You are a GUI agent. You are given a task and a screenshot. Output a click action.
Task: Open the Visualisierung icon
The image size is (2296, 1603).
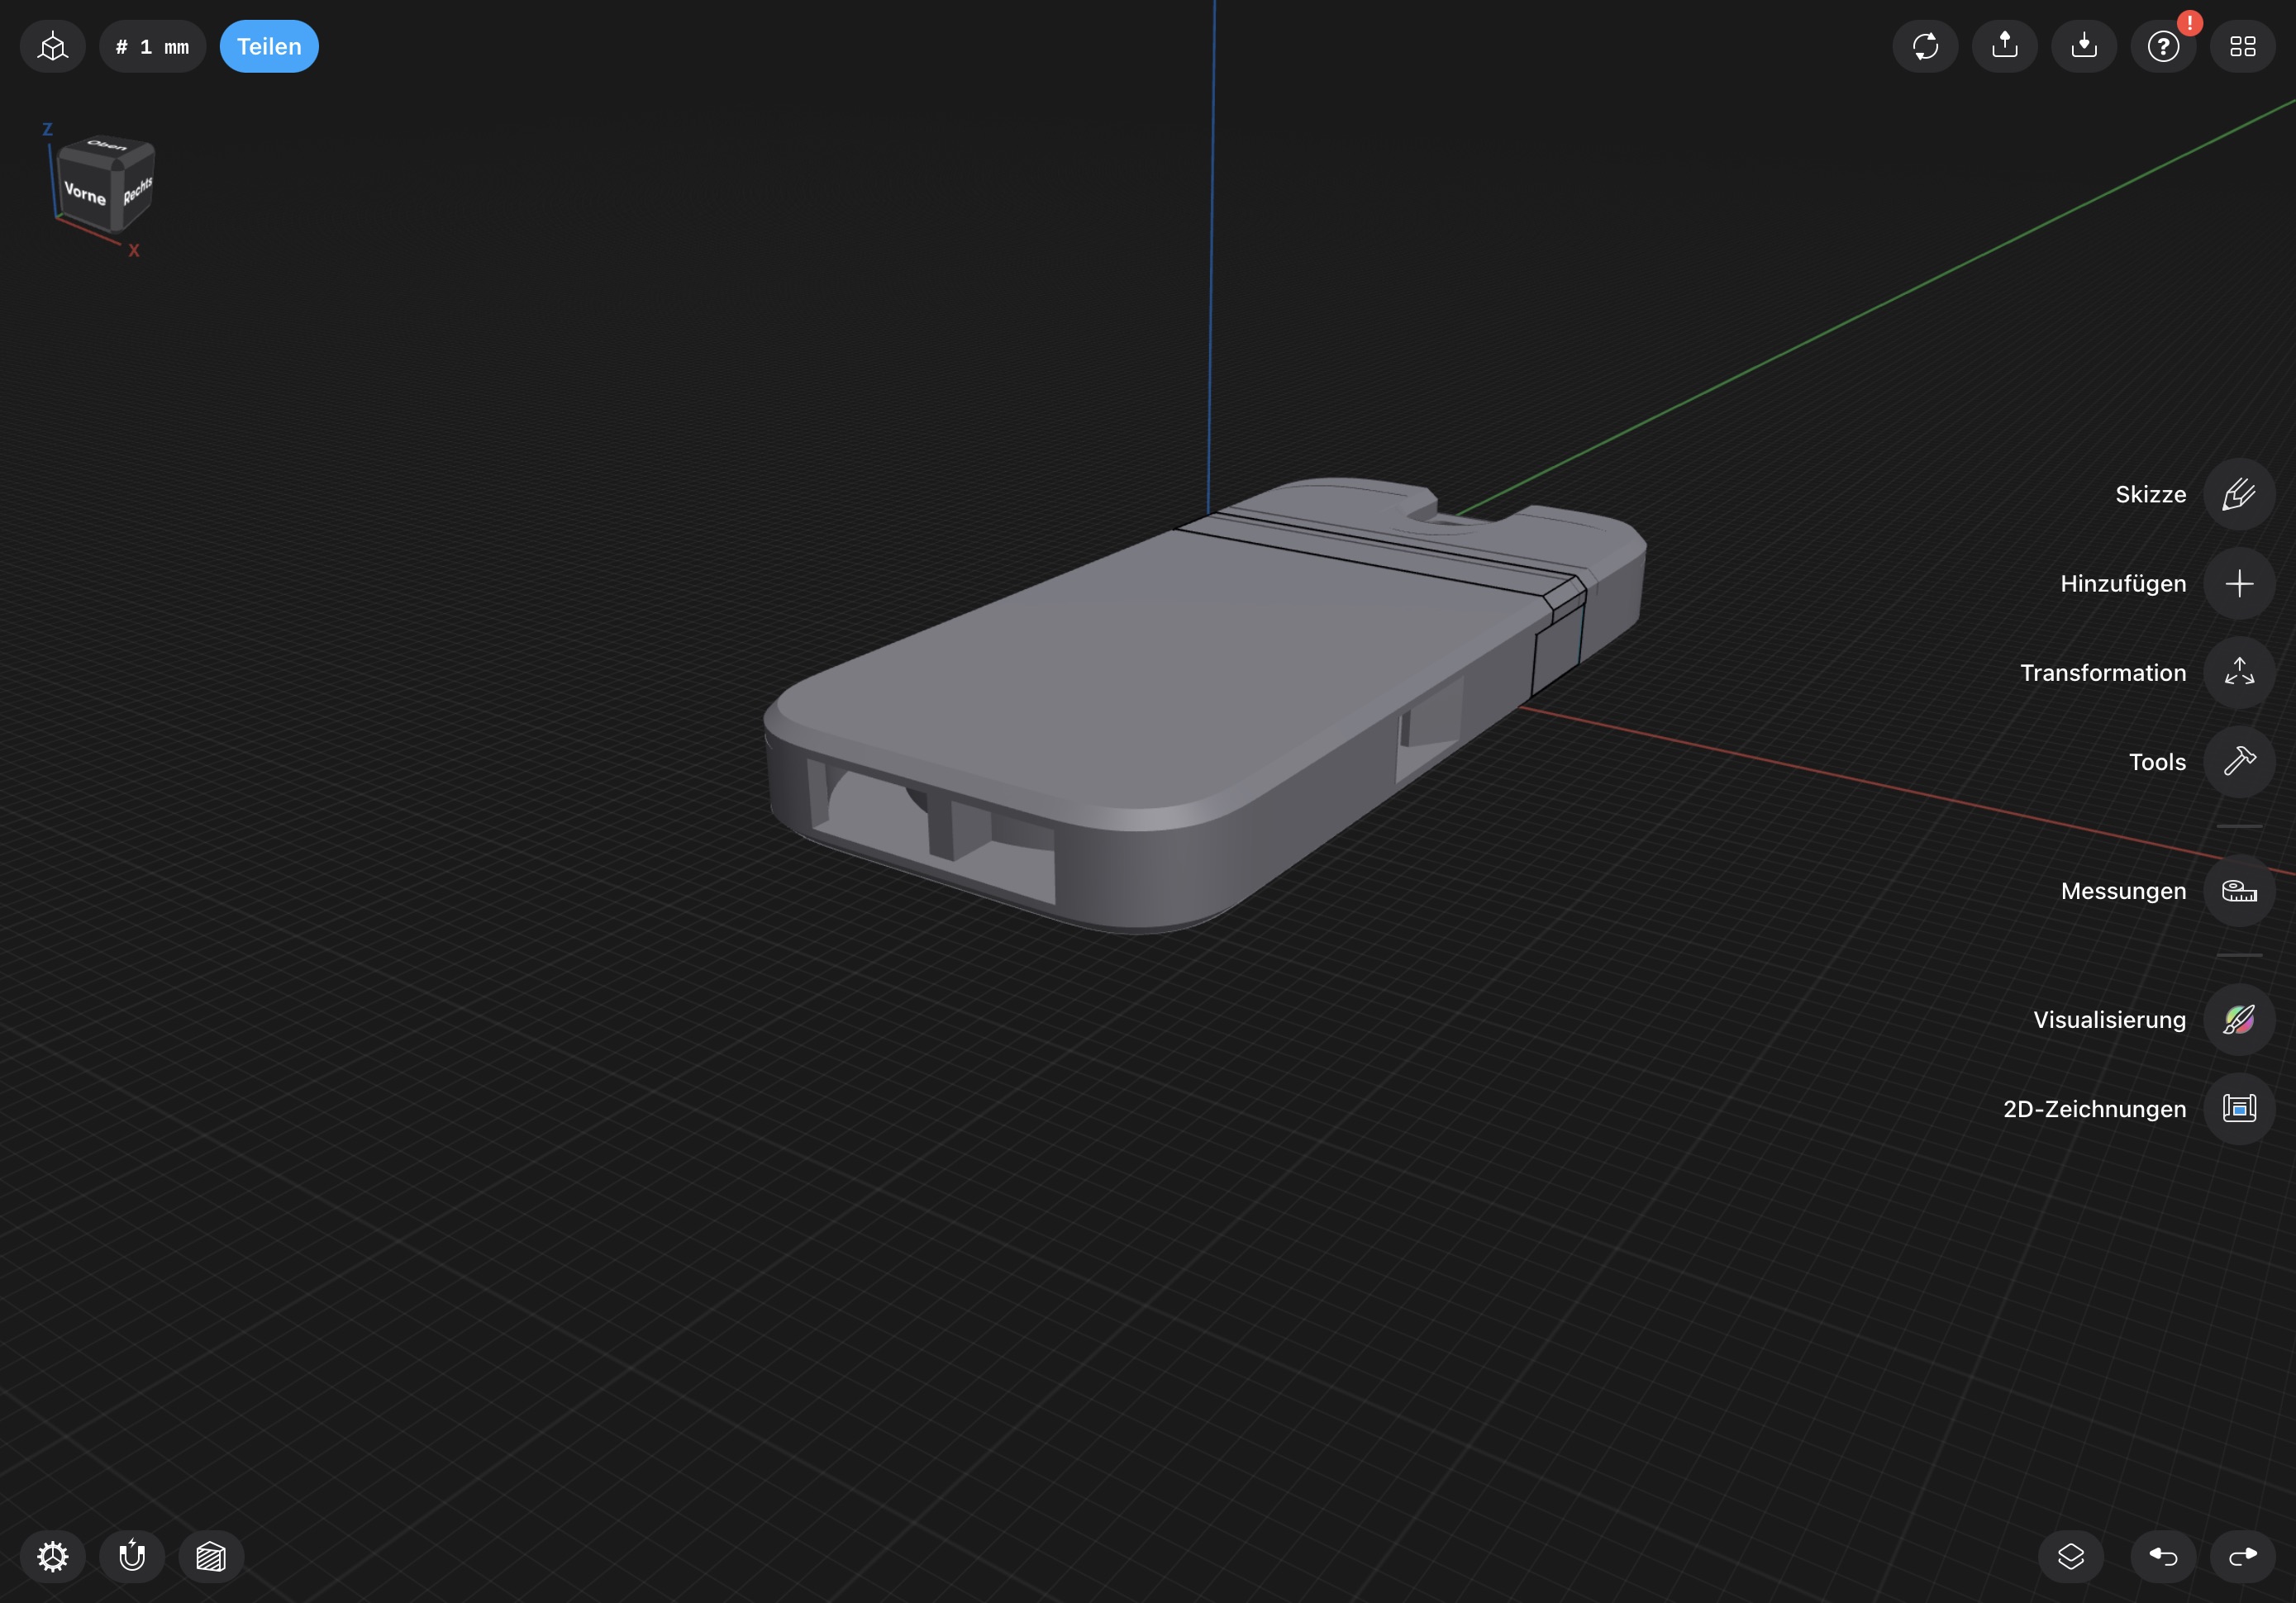pos(2239,1020)
